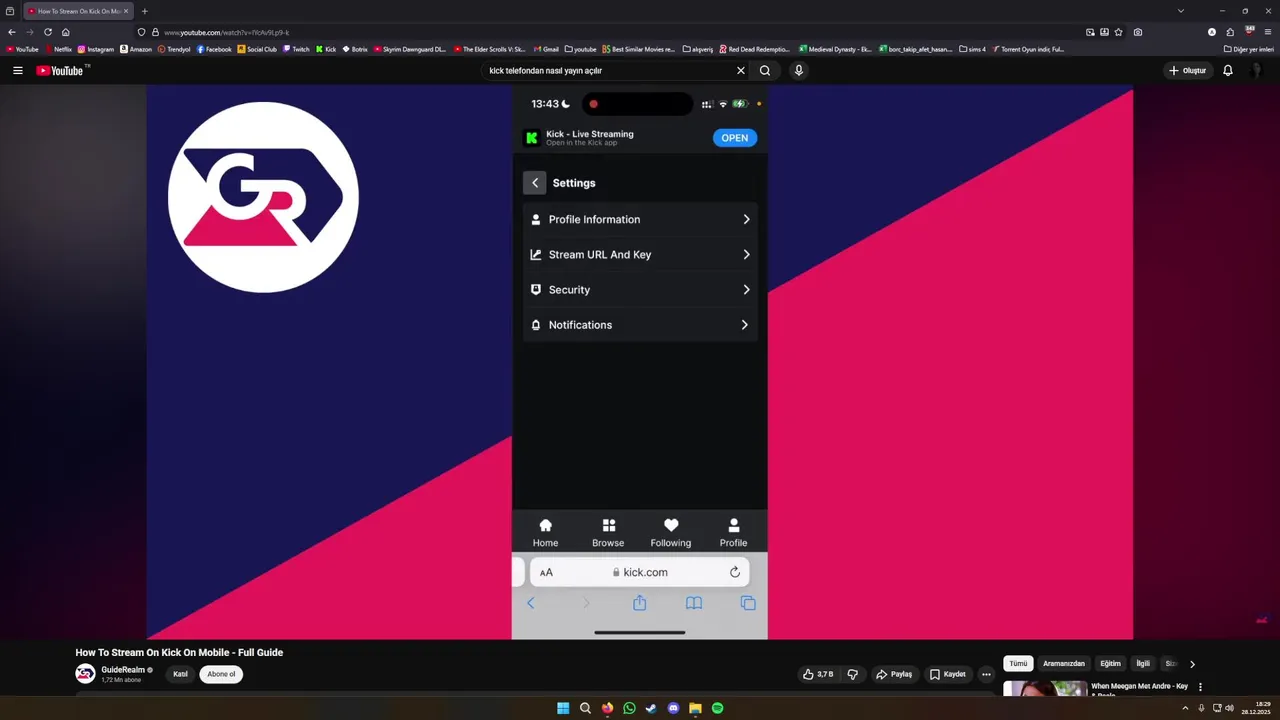The image size is (1280, 720).
Task: Select the İlgili filter chip
Action: click(1143, 663)
